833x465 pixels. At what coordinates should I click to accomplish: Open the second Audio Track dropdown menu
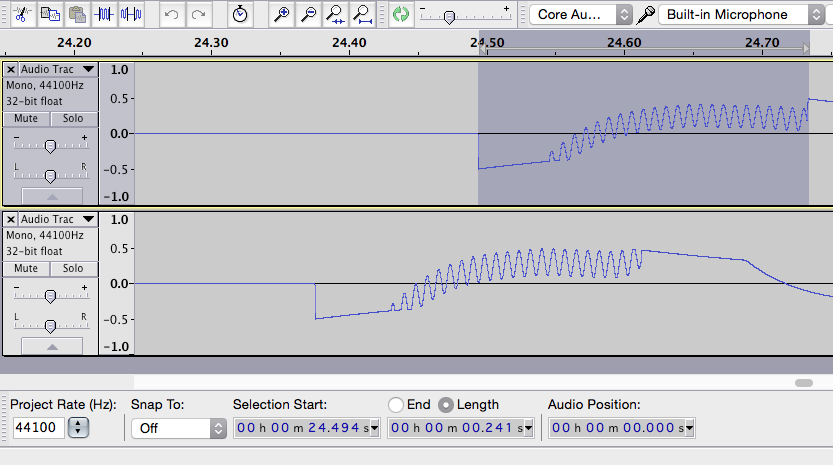tap(88, 219)
